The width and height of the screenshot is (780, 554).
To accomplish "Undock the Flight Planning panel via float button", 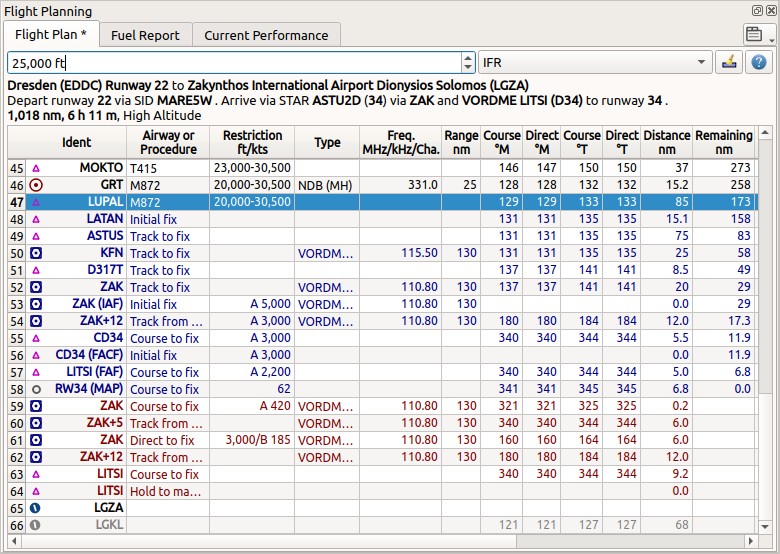I will click(x=757, y=10).
